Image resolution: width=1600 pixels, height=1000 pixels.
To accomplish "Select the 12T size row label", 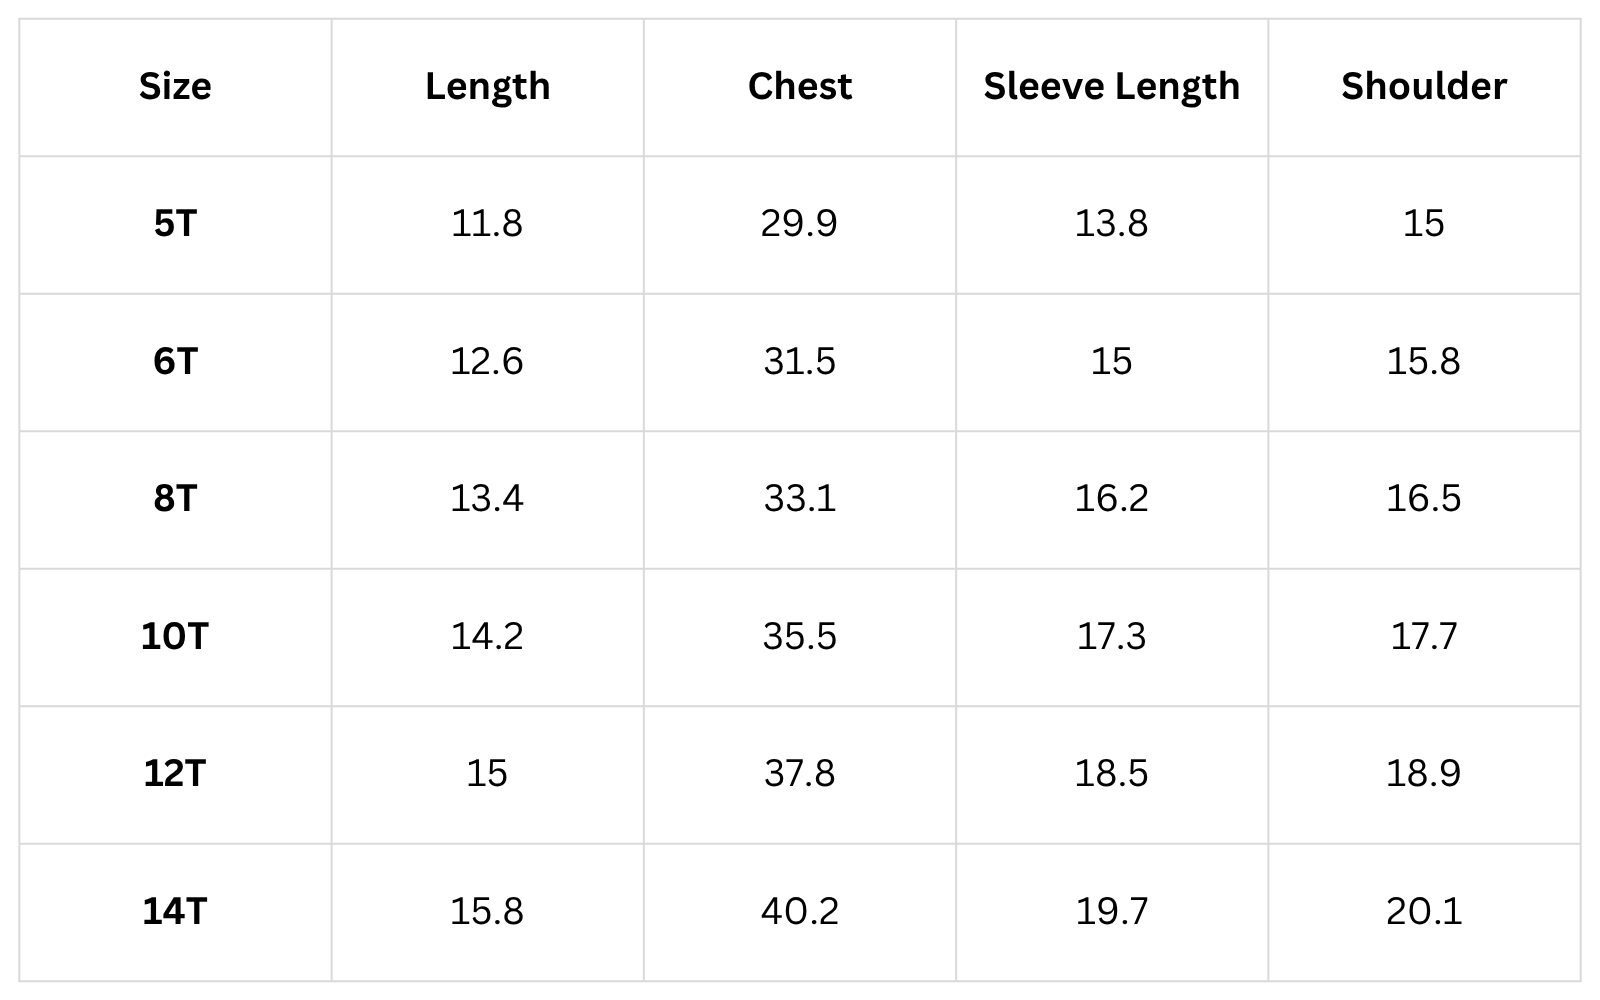I will click(x=175, y=774).
